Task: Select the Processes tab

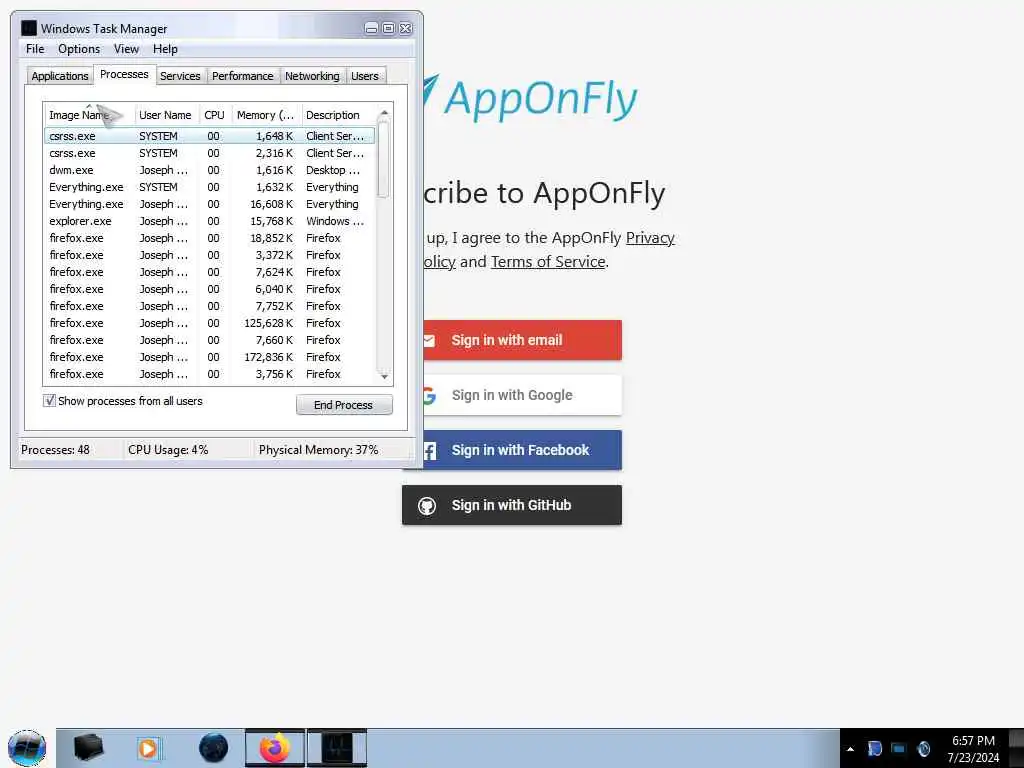Action: (124, 74)
